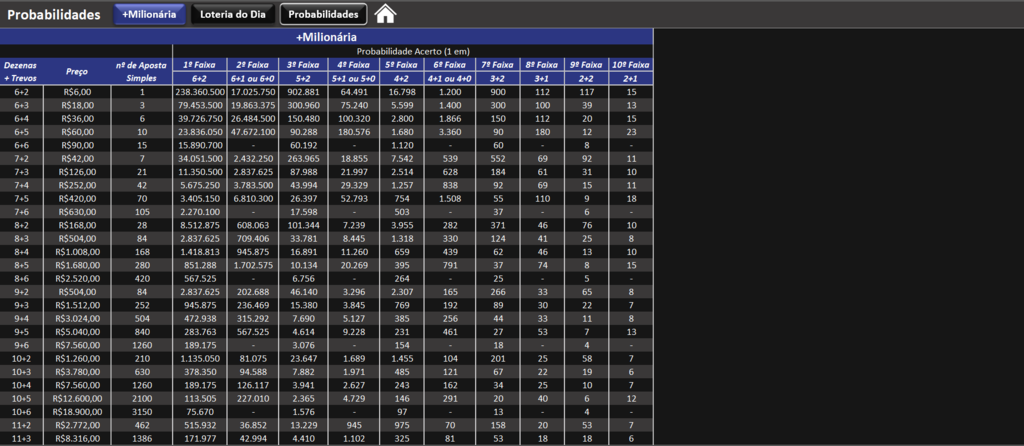Image resolution: width=1024 pixels, height=446 pixels.
Task: Click the '52.793' cell
Action: [353, 198]
